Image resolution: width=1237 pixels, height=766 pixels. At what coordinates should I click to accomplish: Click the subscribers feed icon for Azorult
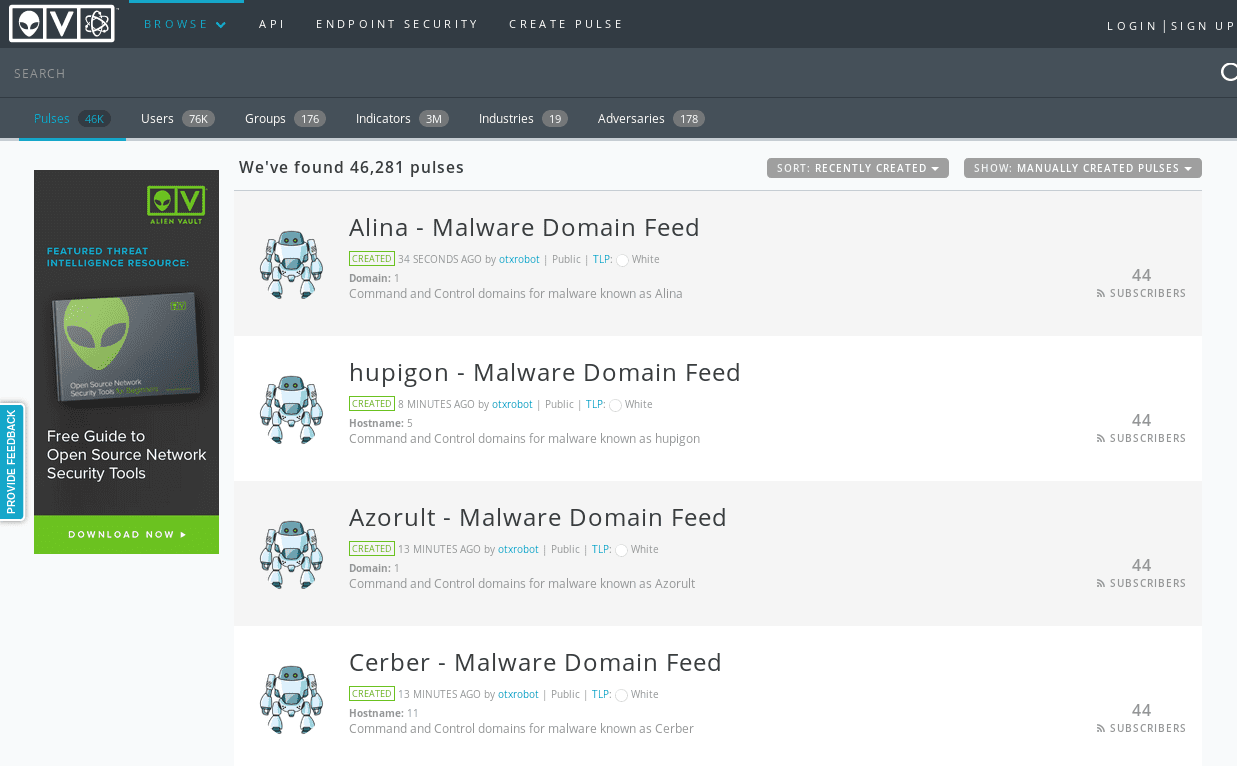(1101, 584)
